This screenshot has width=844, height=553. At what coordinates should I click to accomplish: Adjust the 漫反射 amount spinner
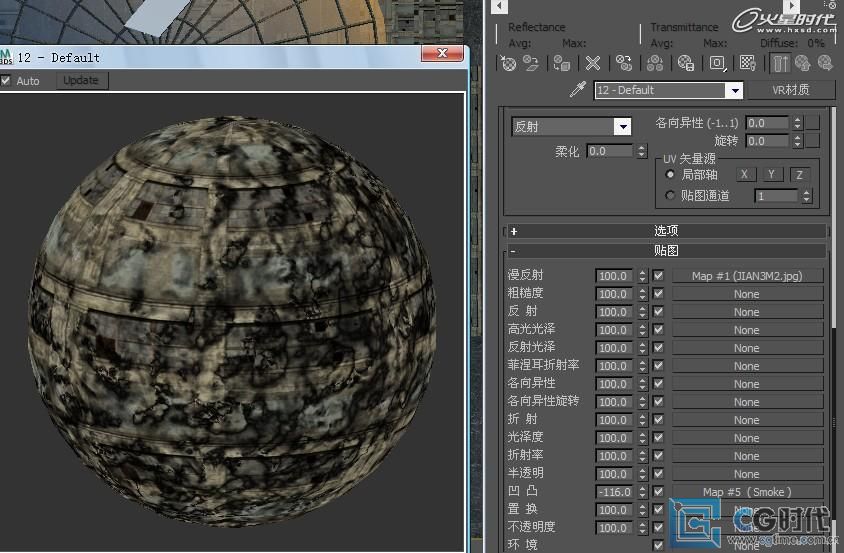click(x=642, y=276)
